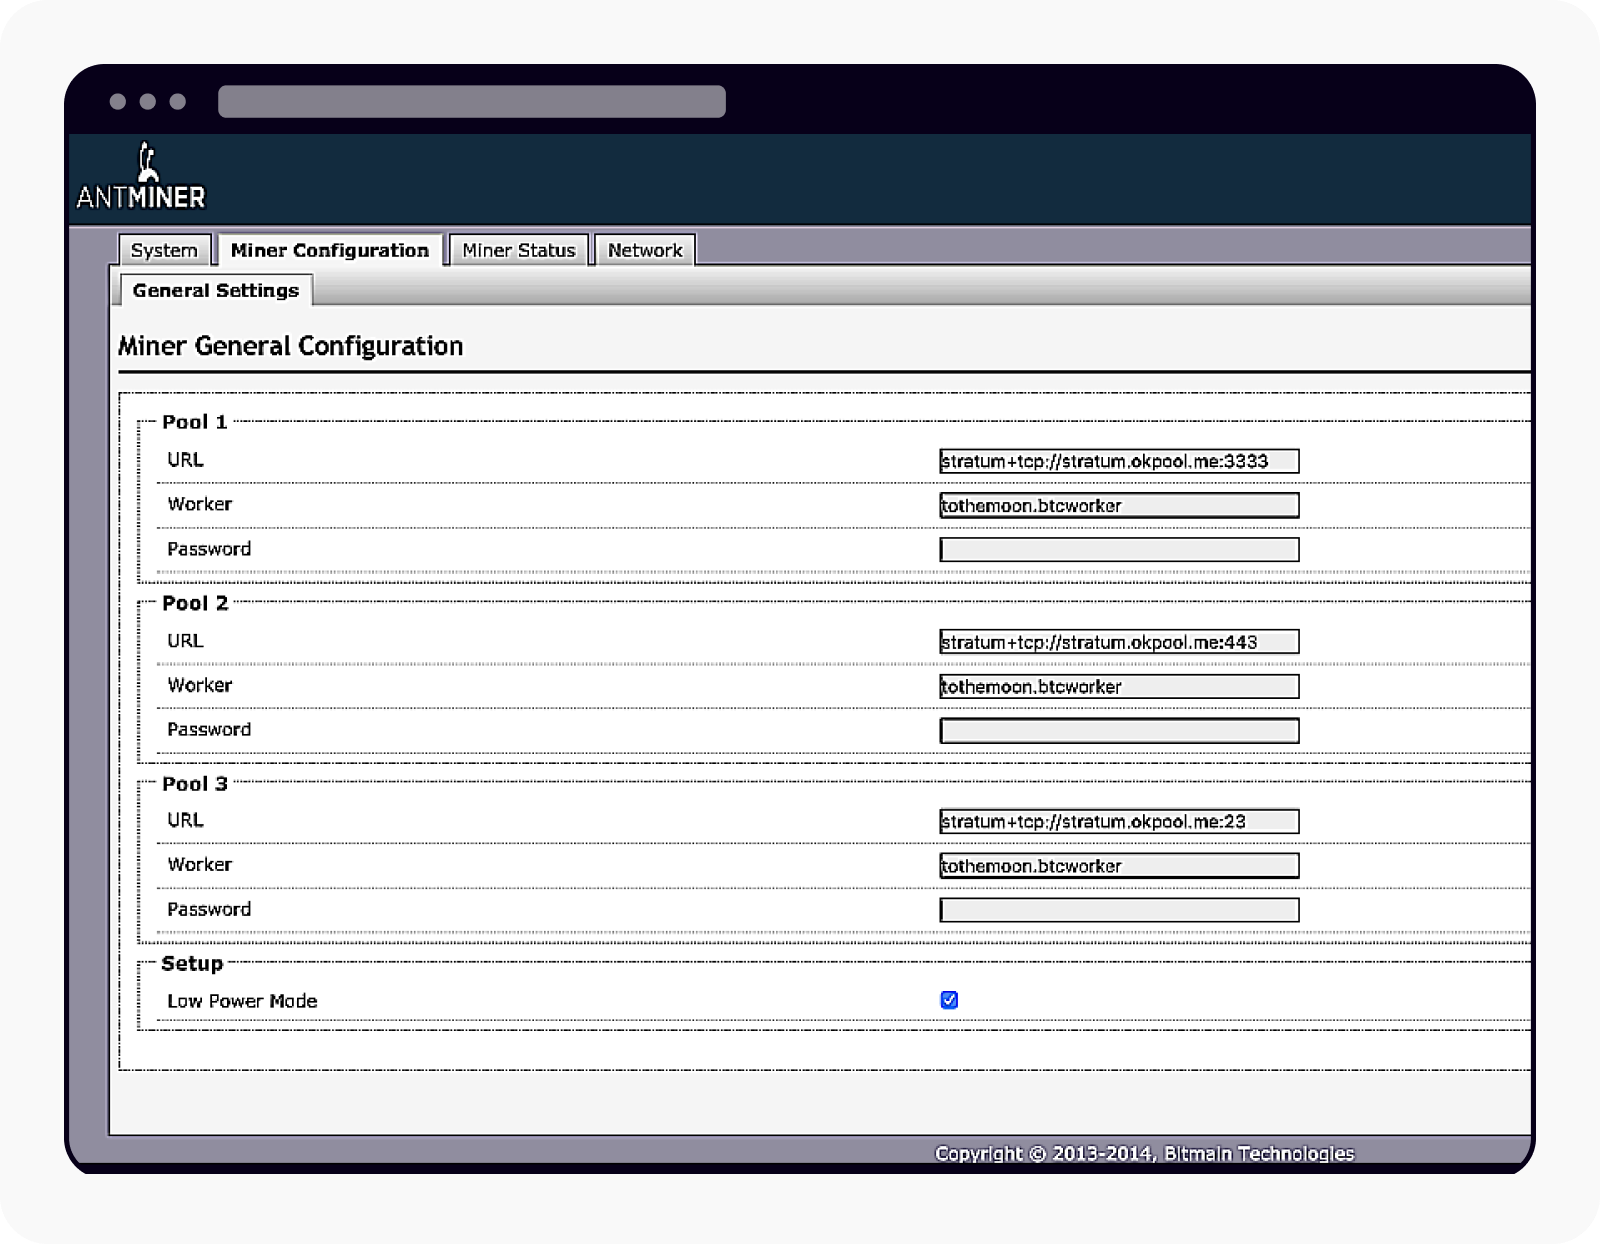This screenshot has height=1244, width=1600.
Task: Select the General Settings sub-tab
Action: (215, 291)
